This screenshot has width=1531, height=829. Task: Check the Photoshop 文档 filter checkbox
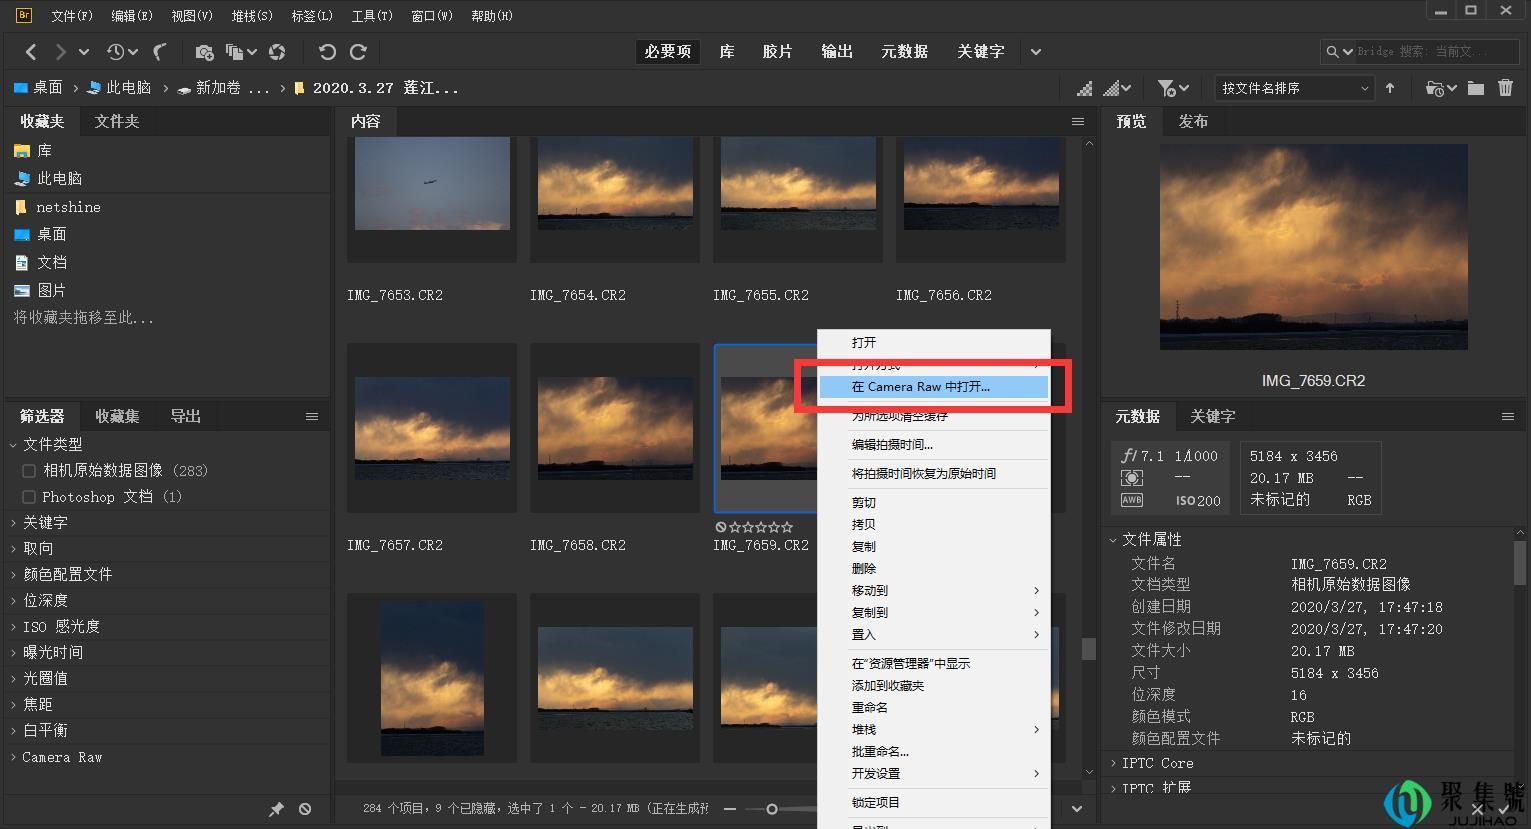[x=29, y=497]
